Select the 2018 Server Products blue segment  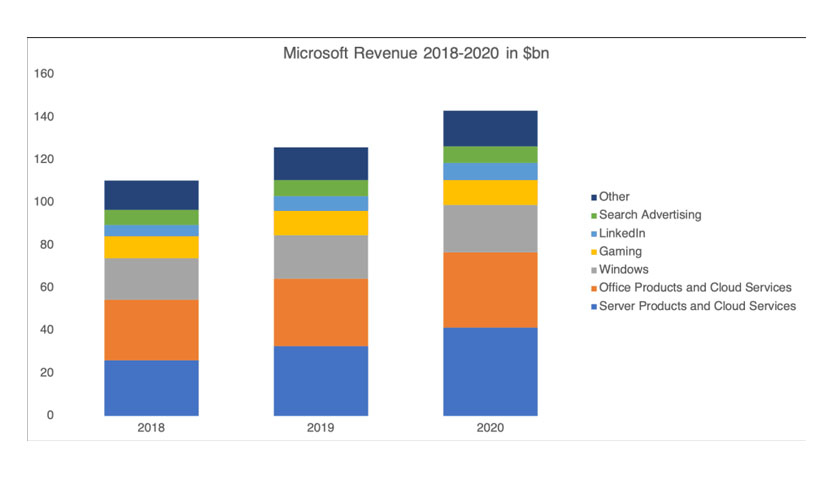(x=151, y=388)
